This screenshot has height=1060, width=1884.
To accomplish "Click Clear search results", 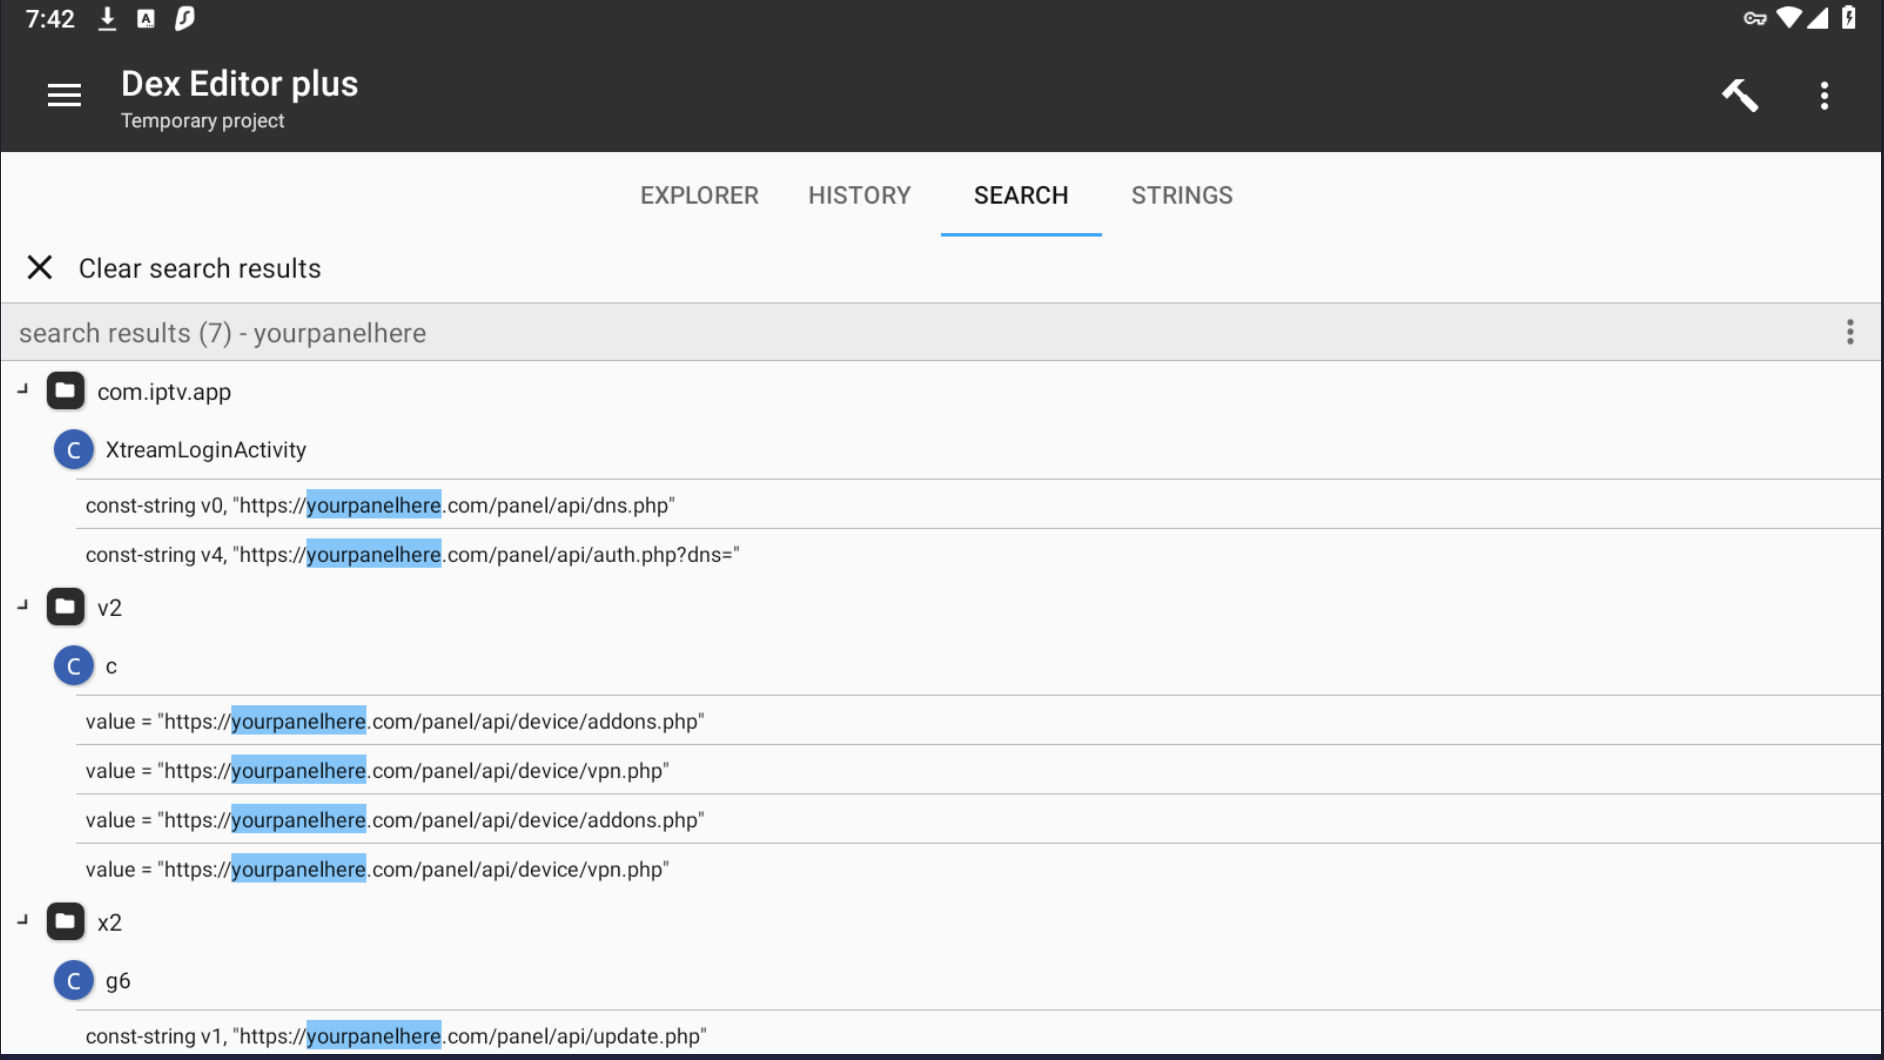I will click(x=200, y=268).
